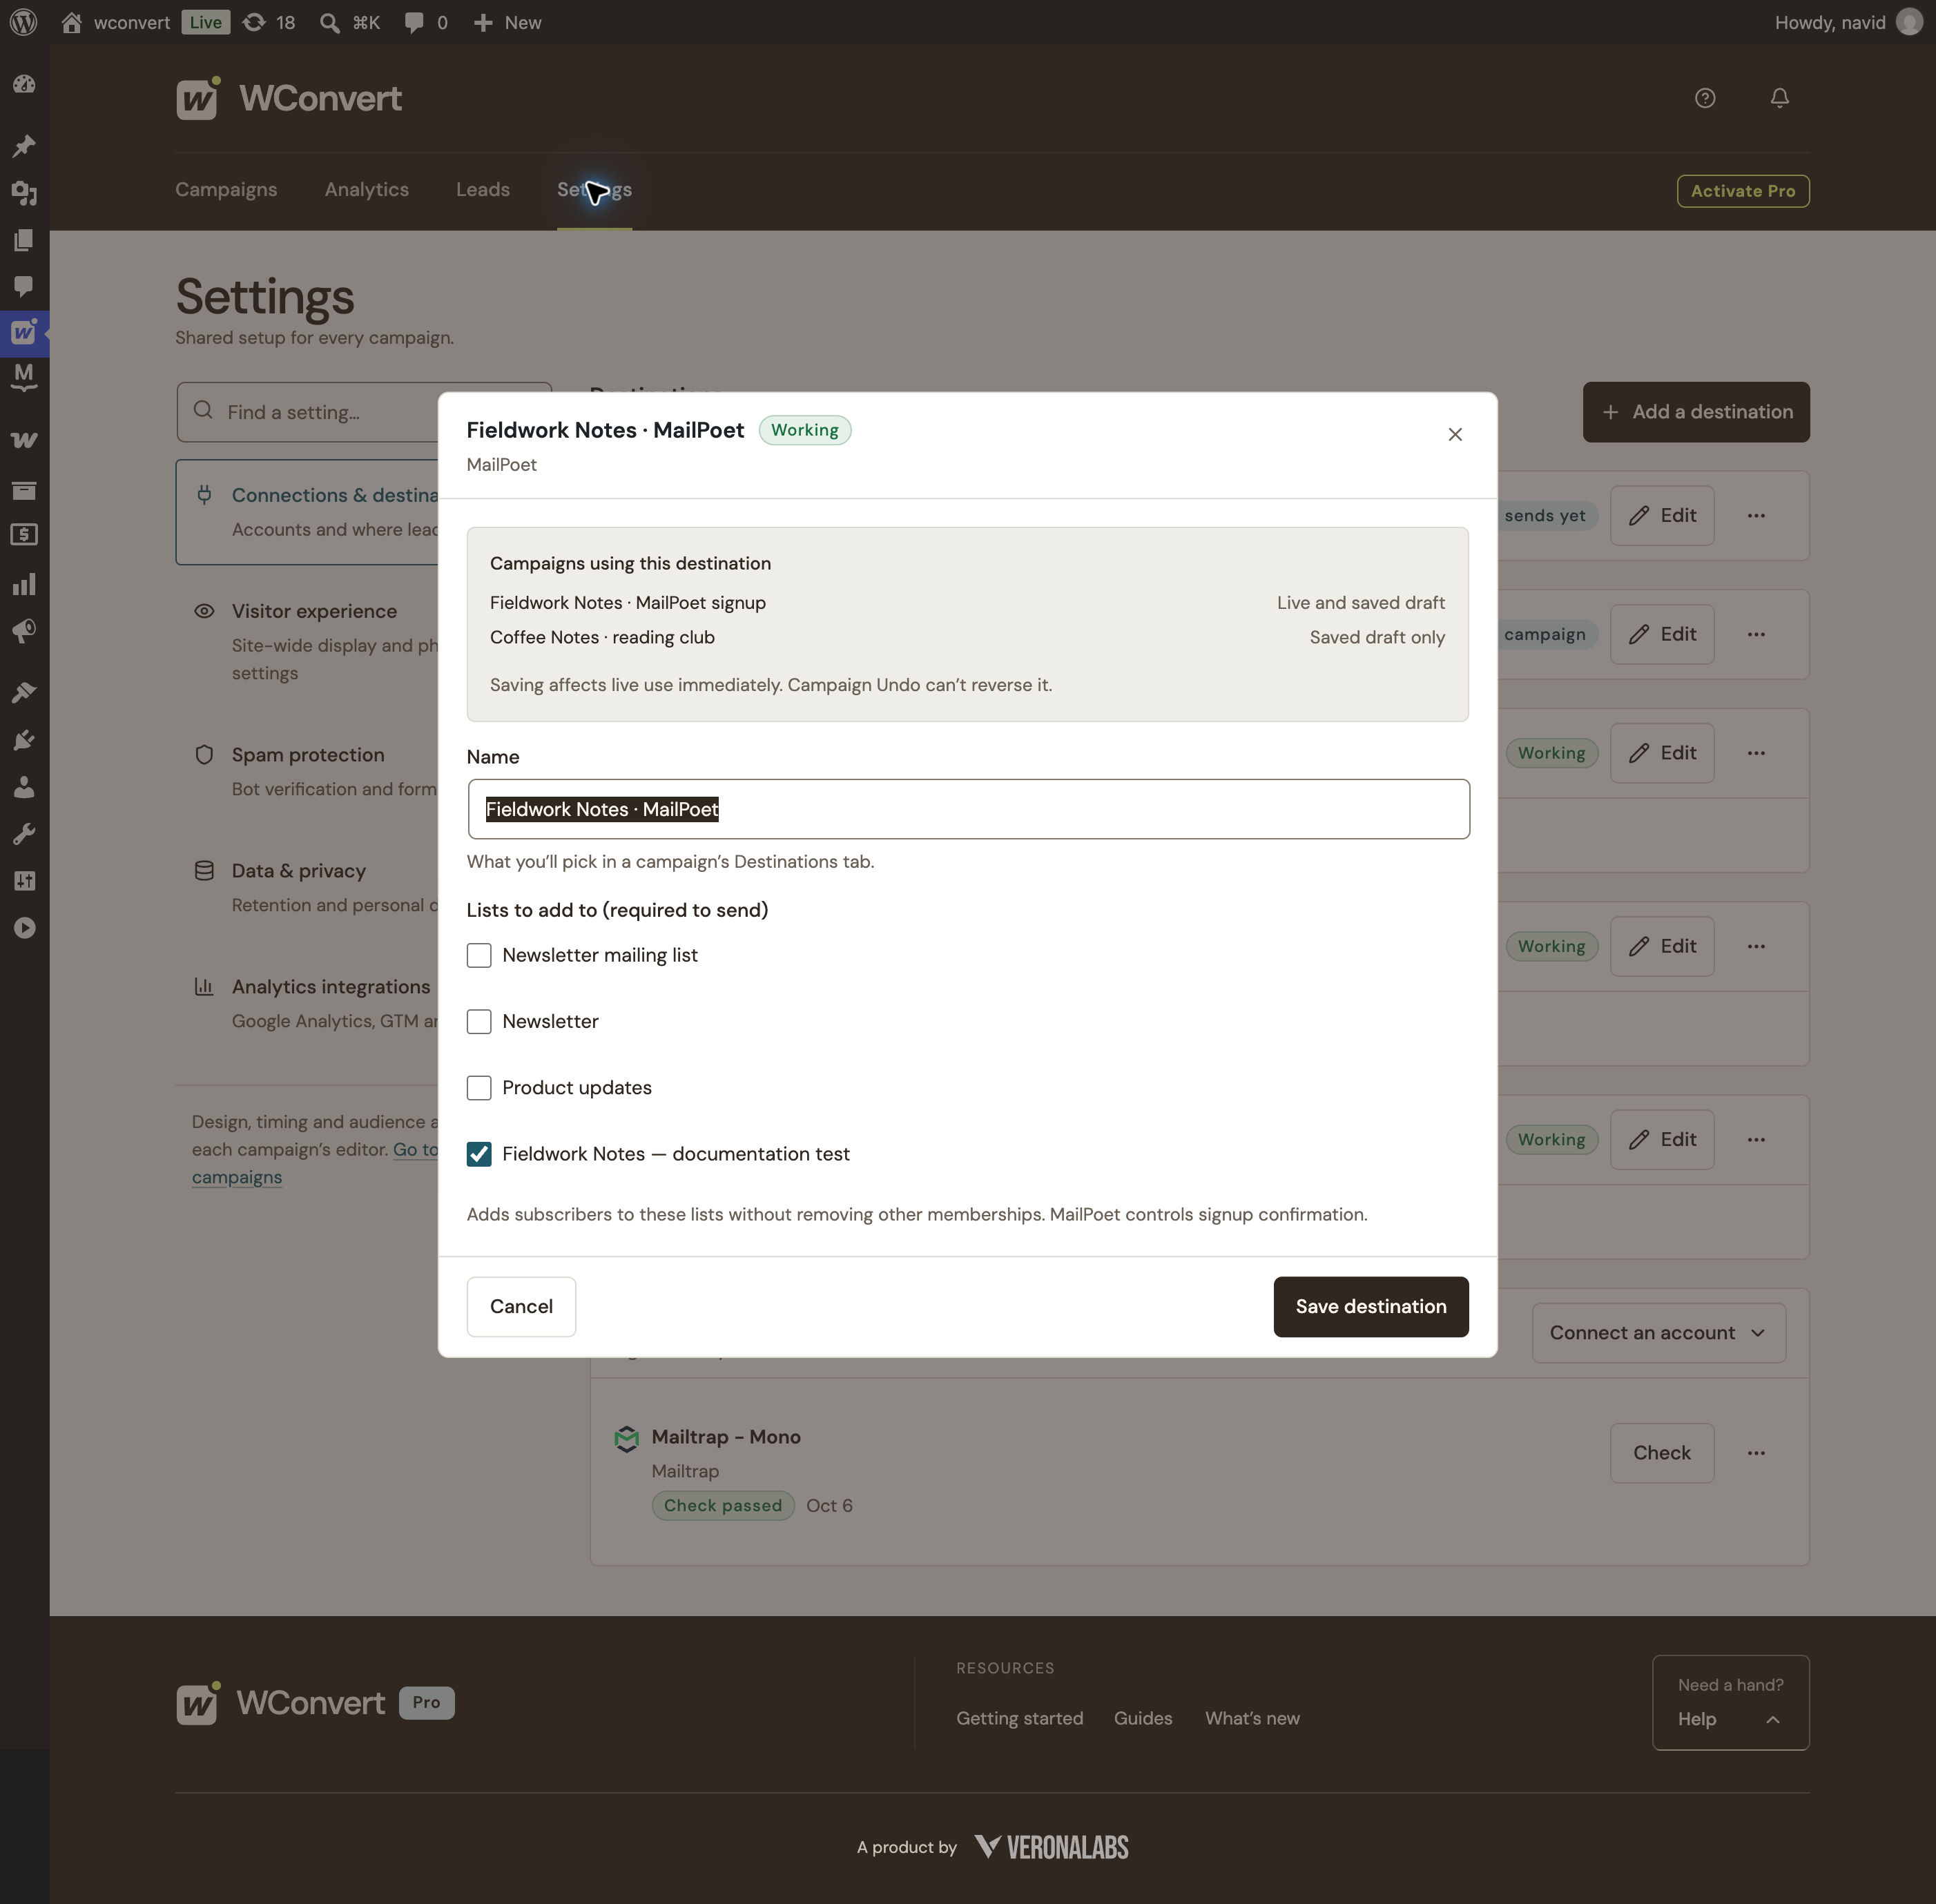The width and height of the screenshot is (1936, 1904).
Task: Open the search icon with ⌘K
Action: [x=349, y=22]
